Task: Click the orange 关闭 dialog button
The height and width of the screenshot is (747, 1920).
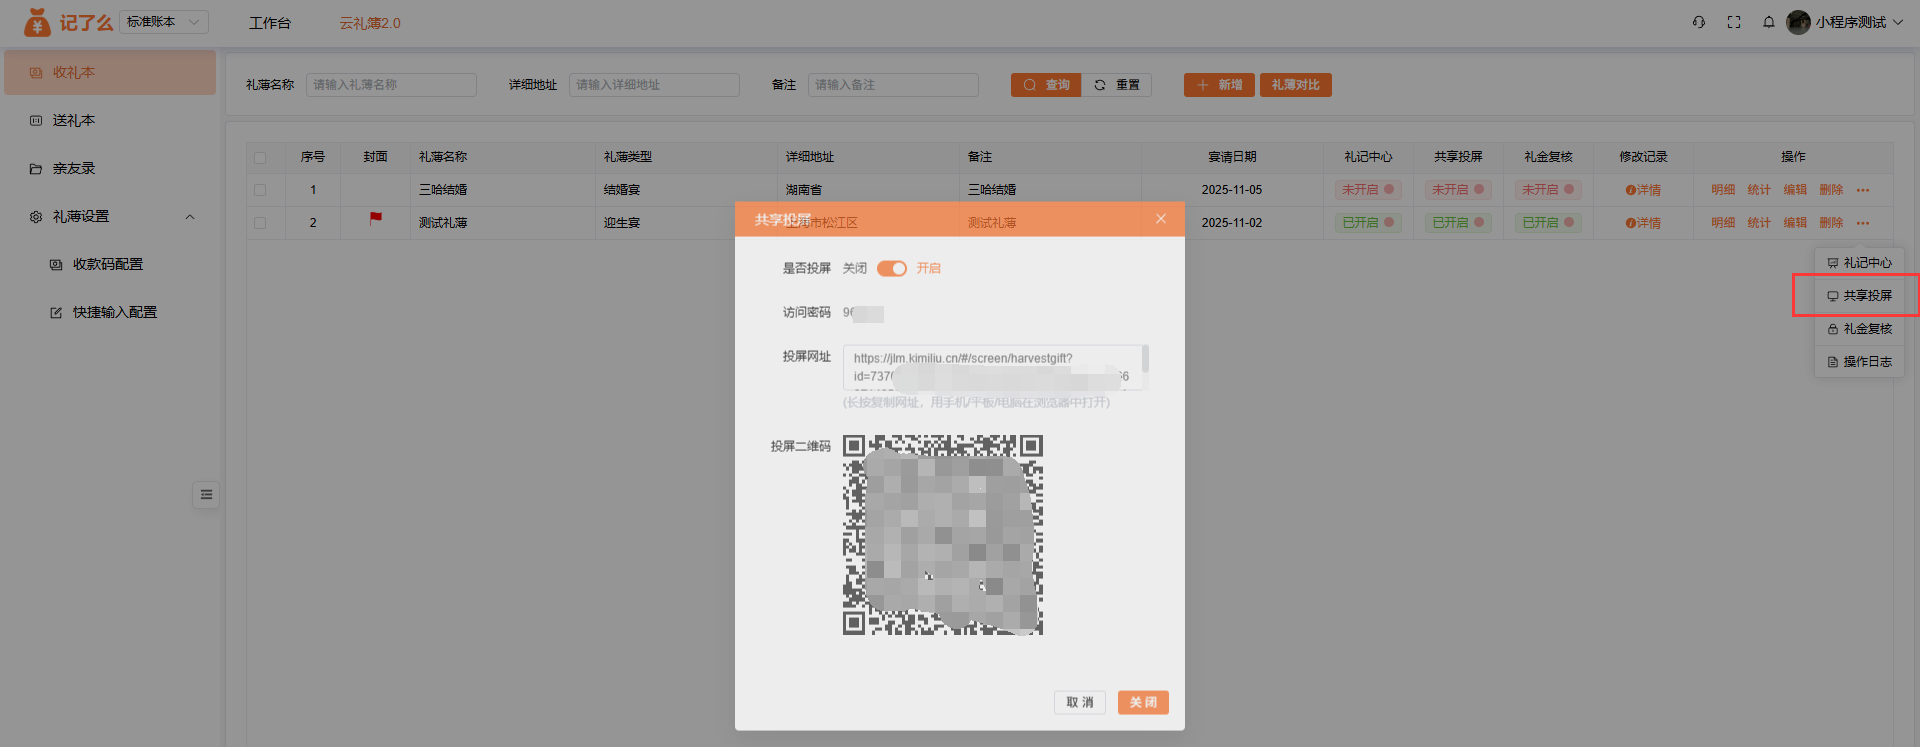Action: tap(1143, 703)
